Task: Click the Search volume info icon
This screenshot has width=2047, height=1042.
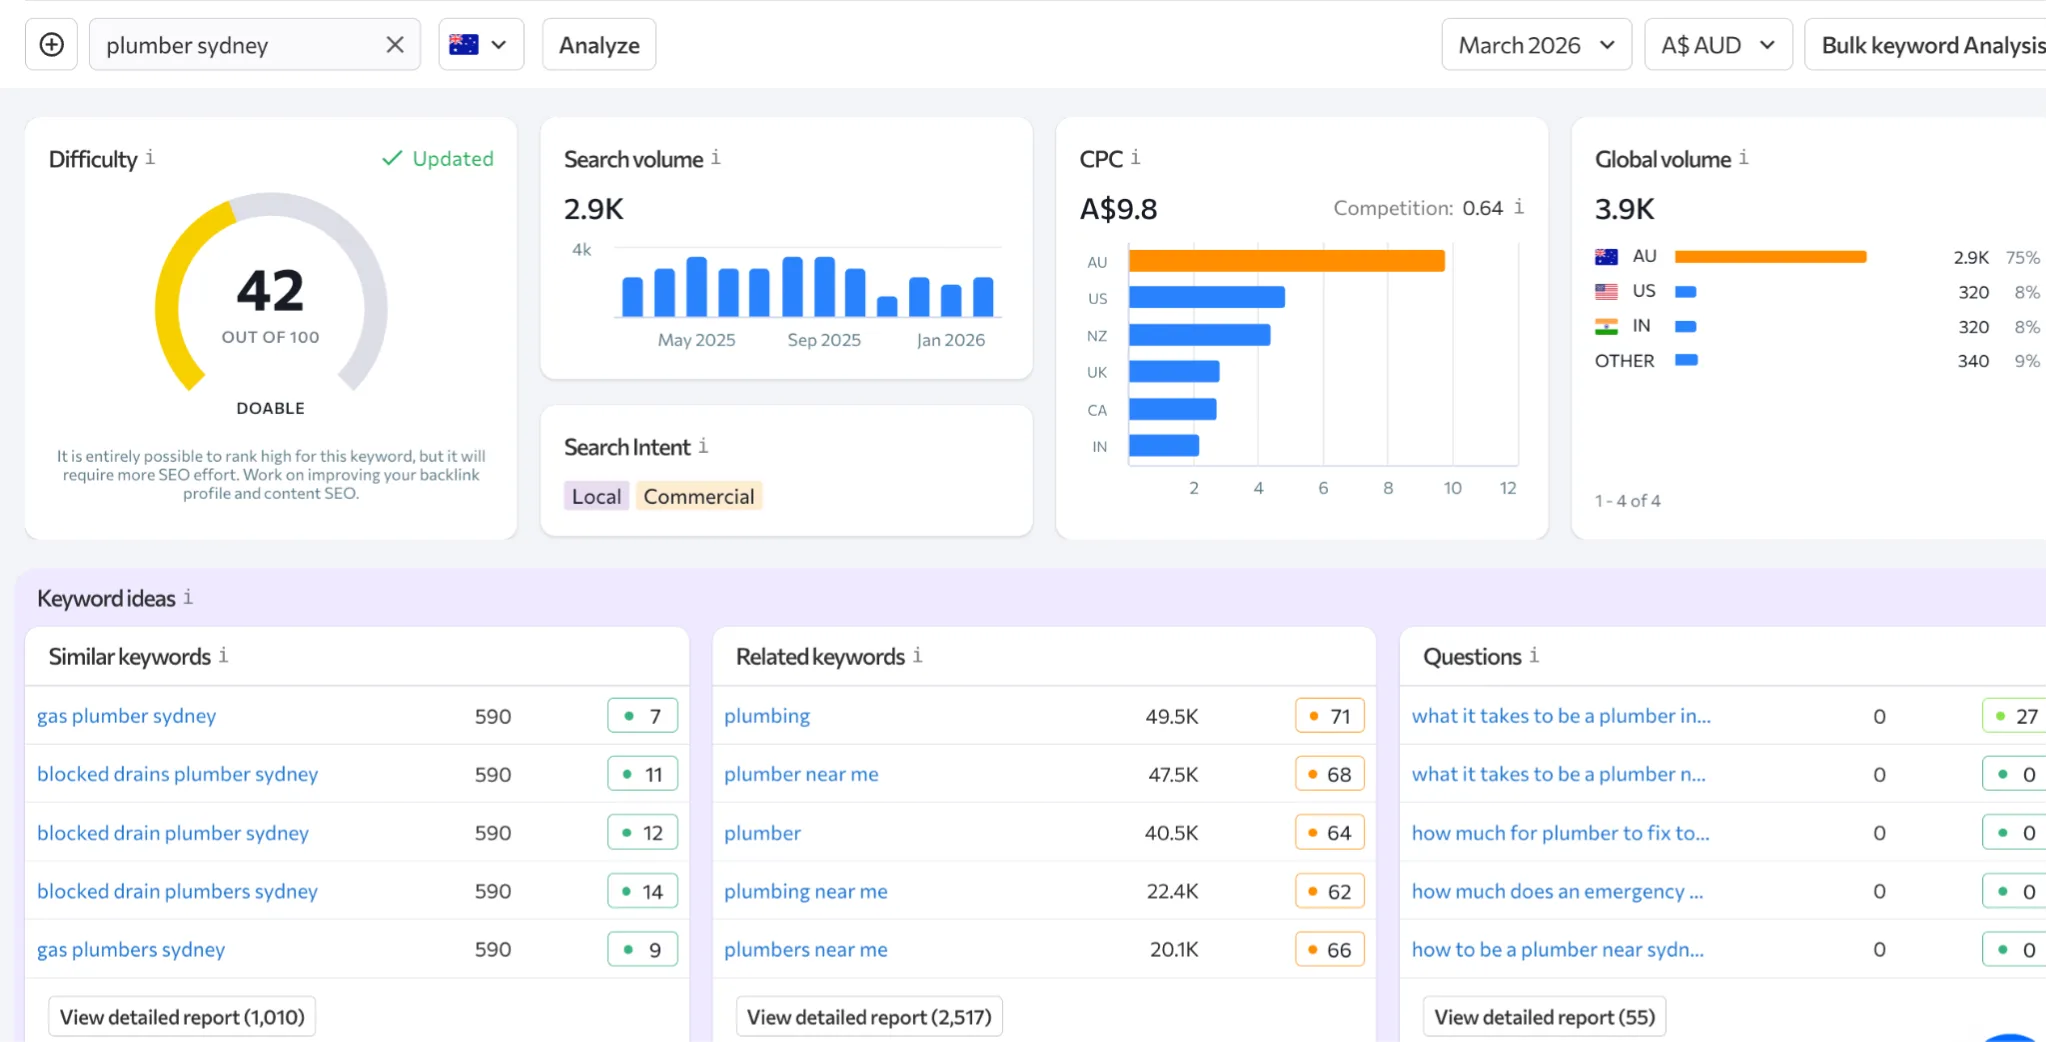Action: pos(716,158)
